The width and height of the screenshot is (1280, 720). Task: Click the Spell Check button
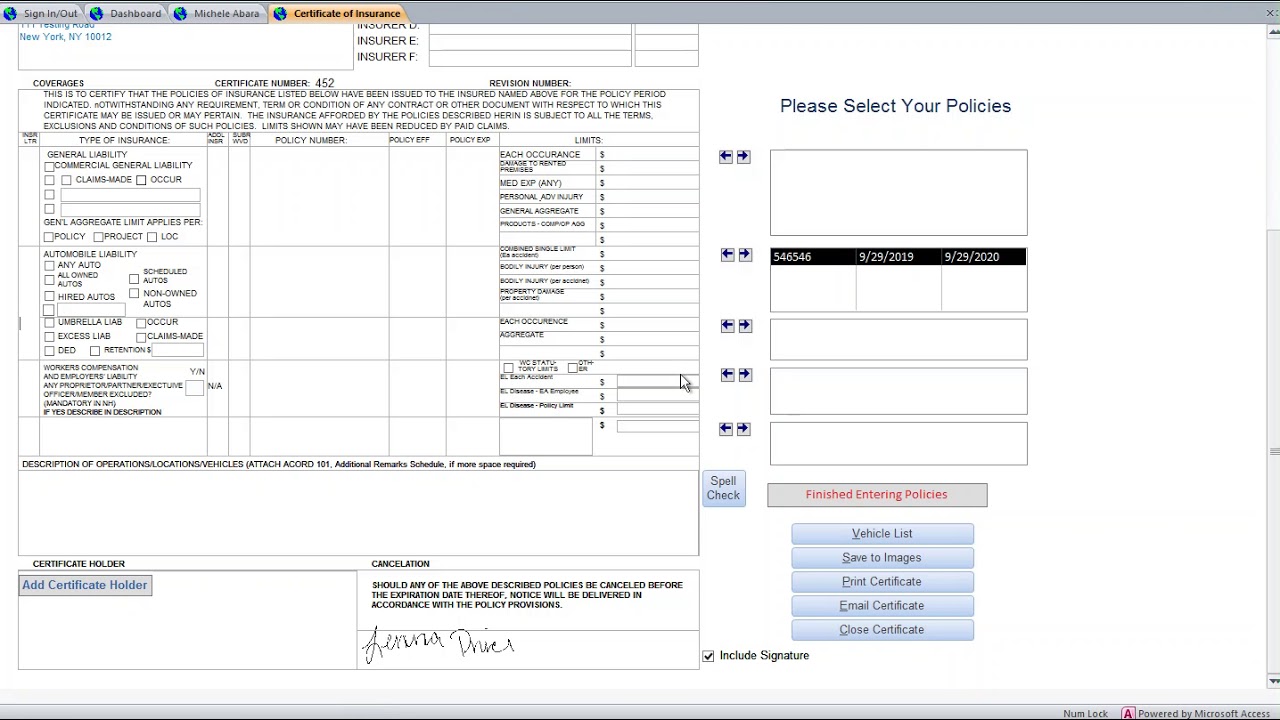[x=723, y=488]
